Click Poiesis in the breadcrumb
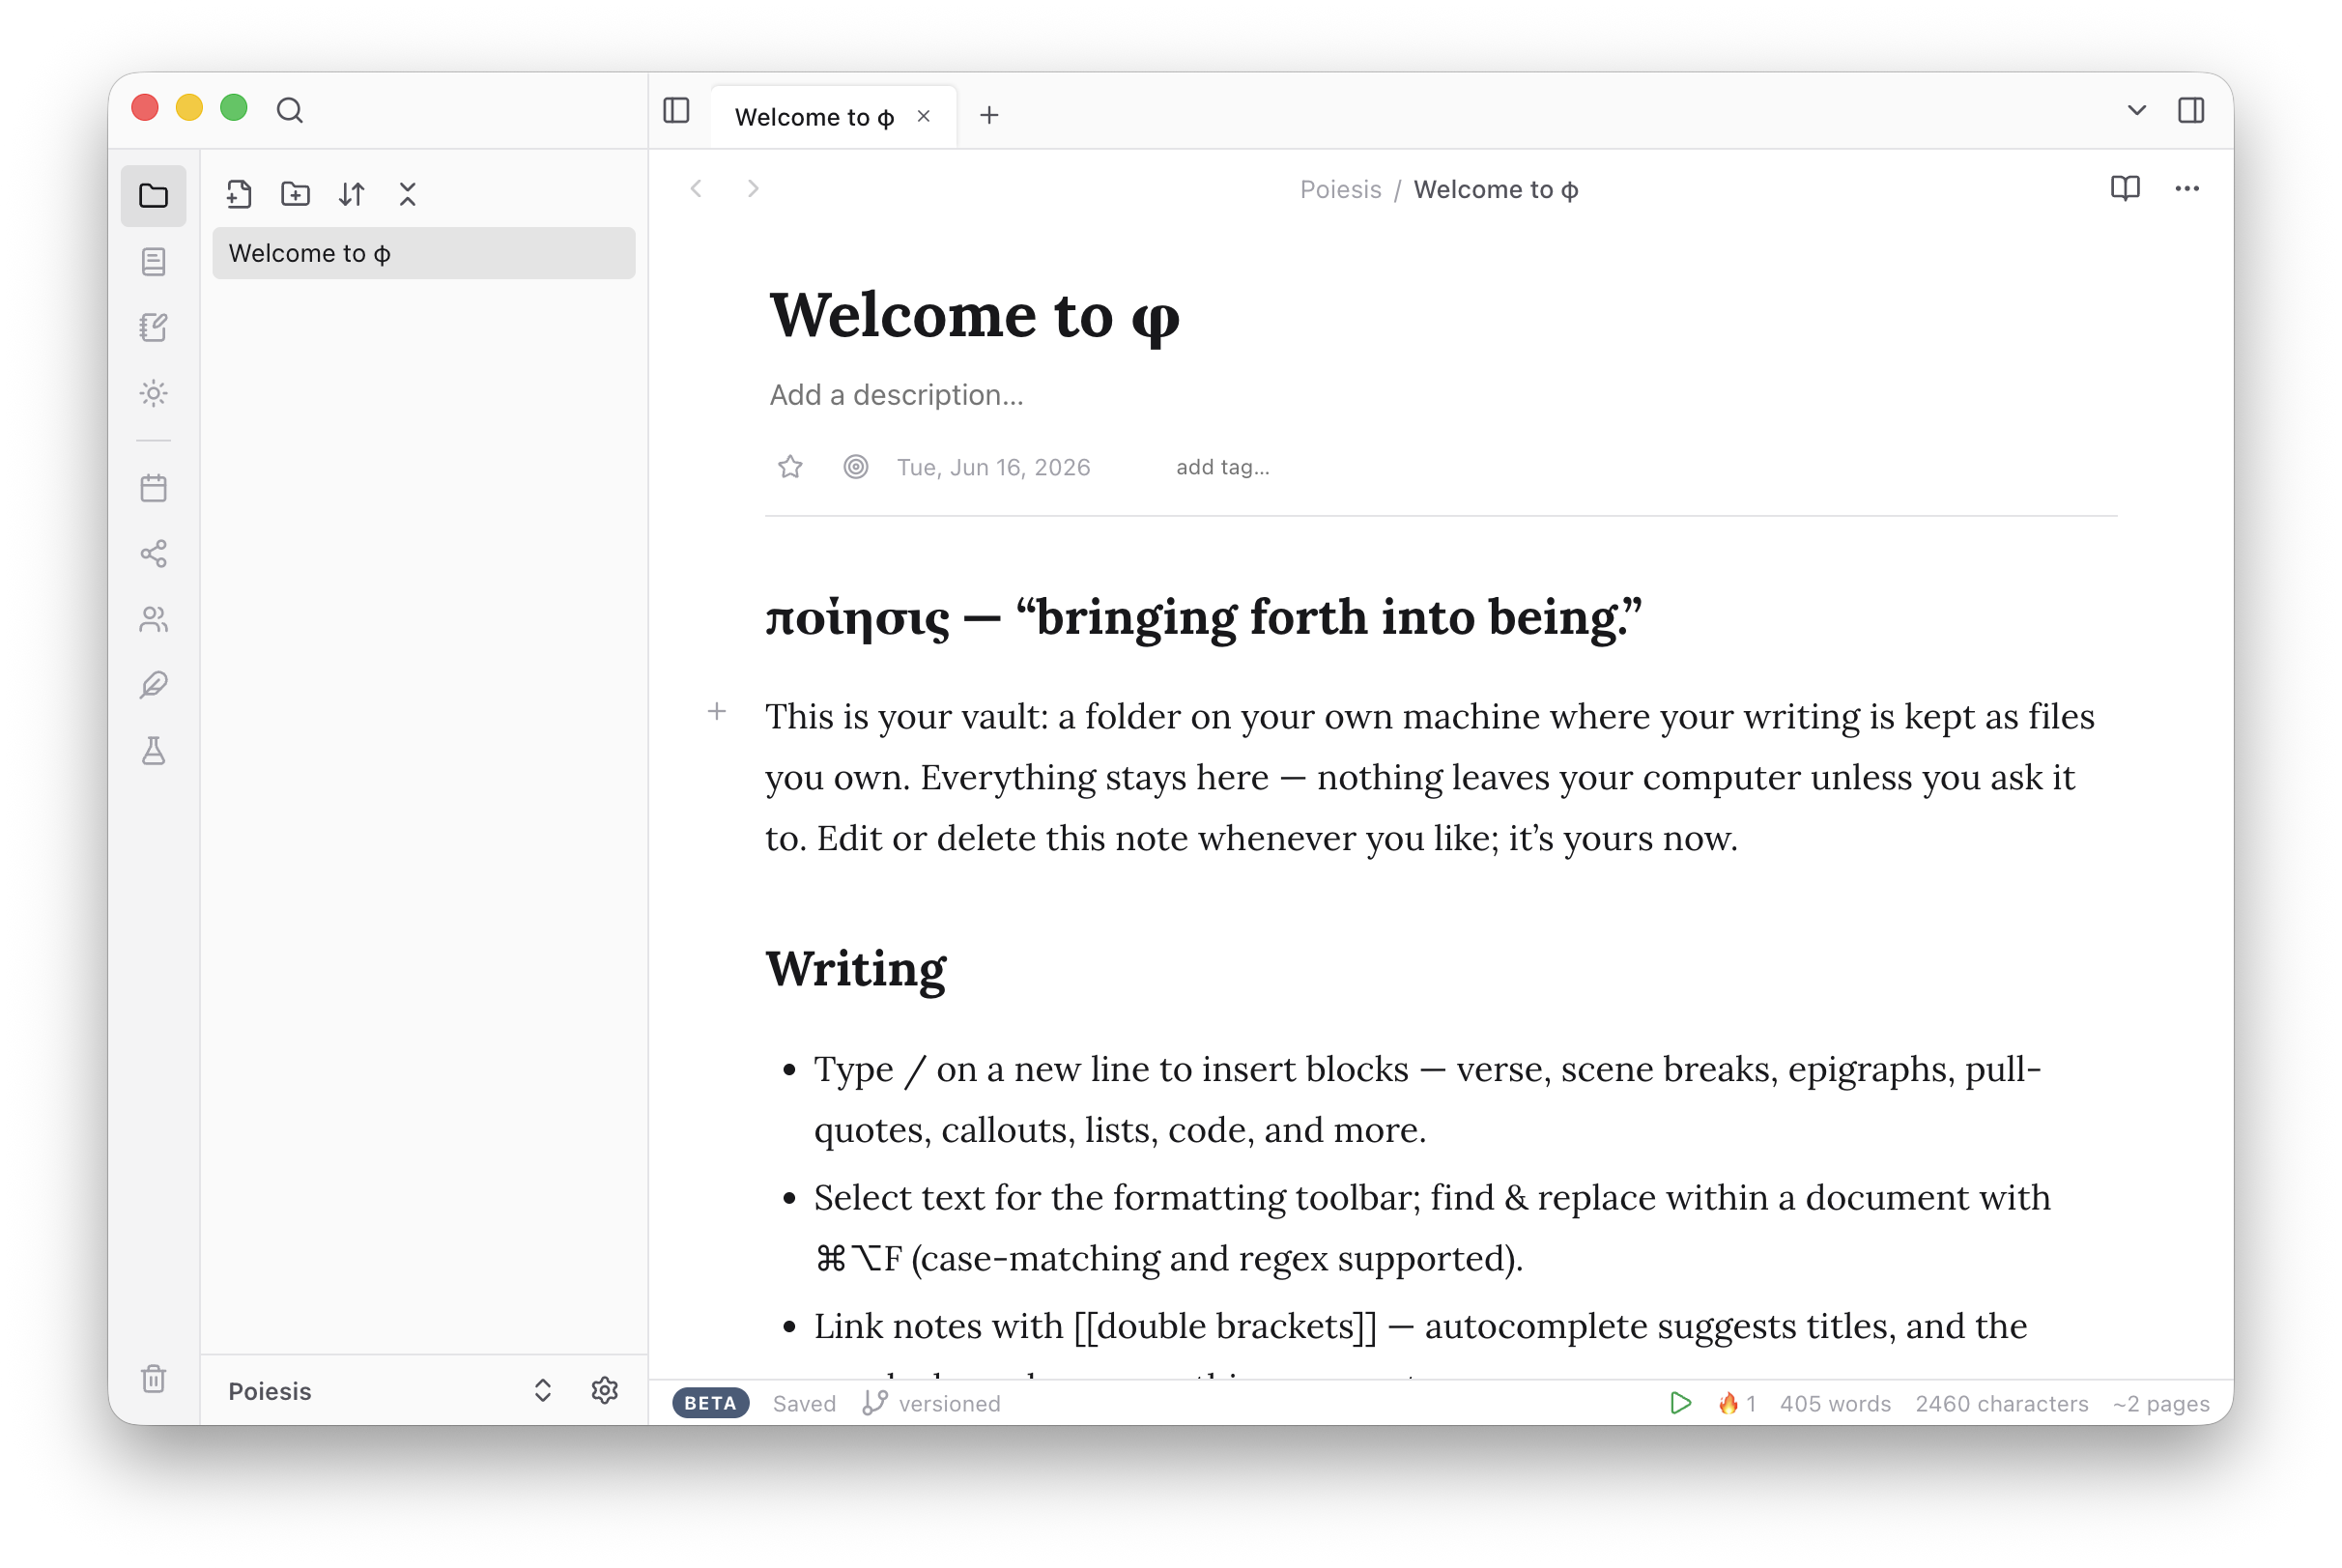Image resolution: width=2342 pixels, height=1568 pixels. click(x=1340, y=189)
